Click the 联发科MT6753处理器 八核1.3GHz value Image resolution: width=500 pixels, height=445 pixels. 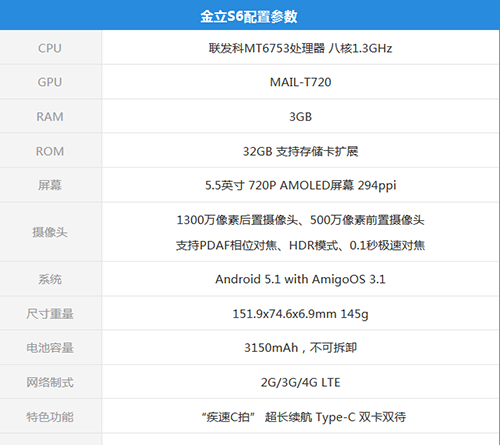(300, 48)
